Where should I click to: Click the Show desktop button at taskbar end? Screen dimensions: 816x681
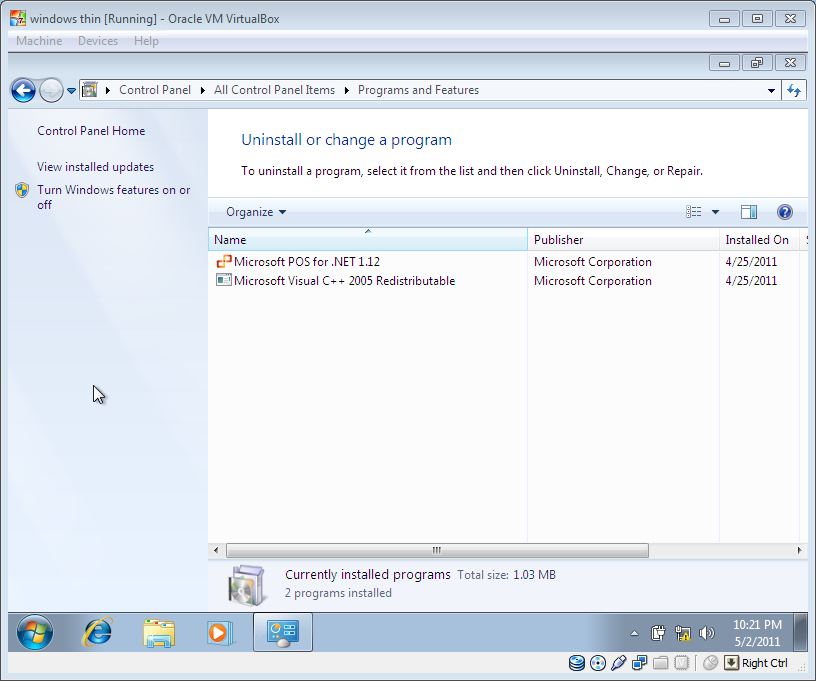801,632
